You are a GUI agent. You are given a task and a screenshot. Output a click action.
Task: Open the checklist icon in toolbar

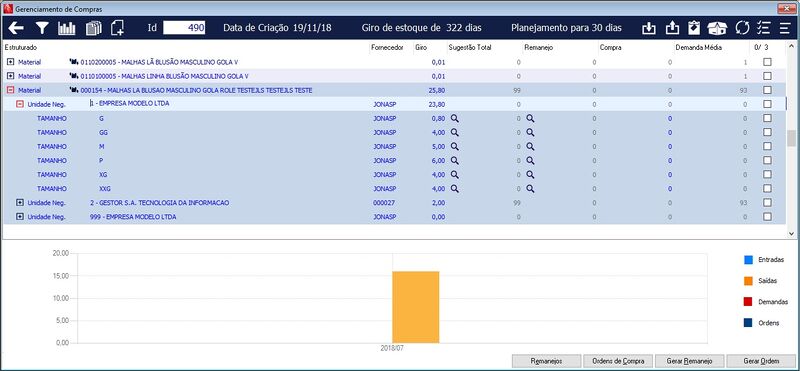[x=763, y=28]
